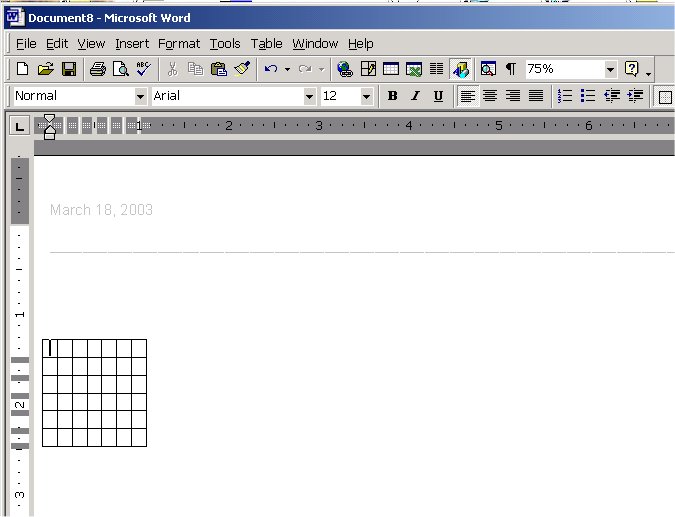Open the Table menu
This screenshot has height=517, width=675.
266,43
